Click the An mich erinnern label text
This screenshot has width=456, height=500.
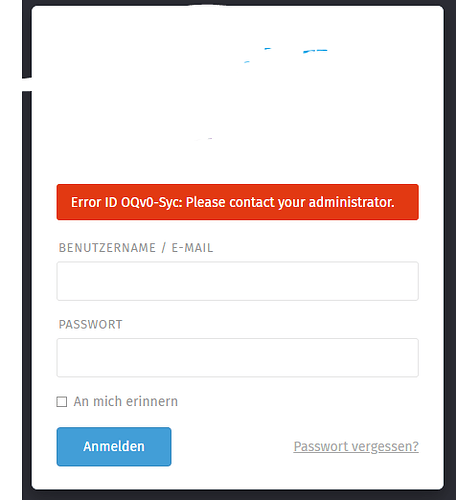[126, 402]
